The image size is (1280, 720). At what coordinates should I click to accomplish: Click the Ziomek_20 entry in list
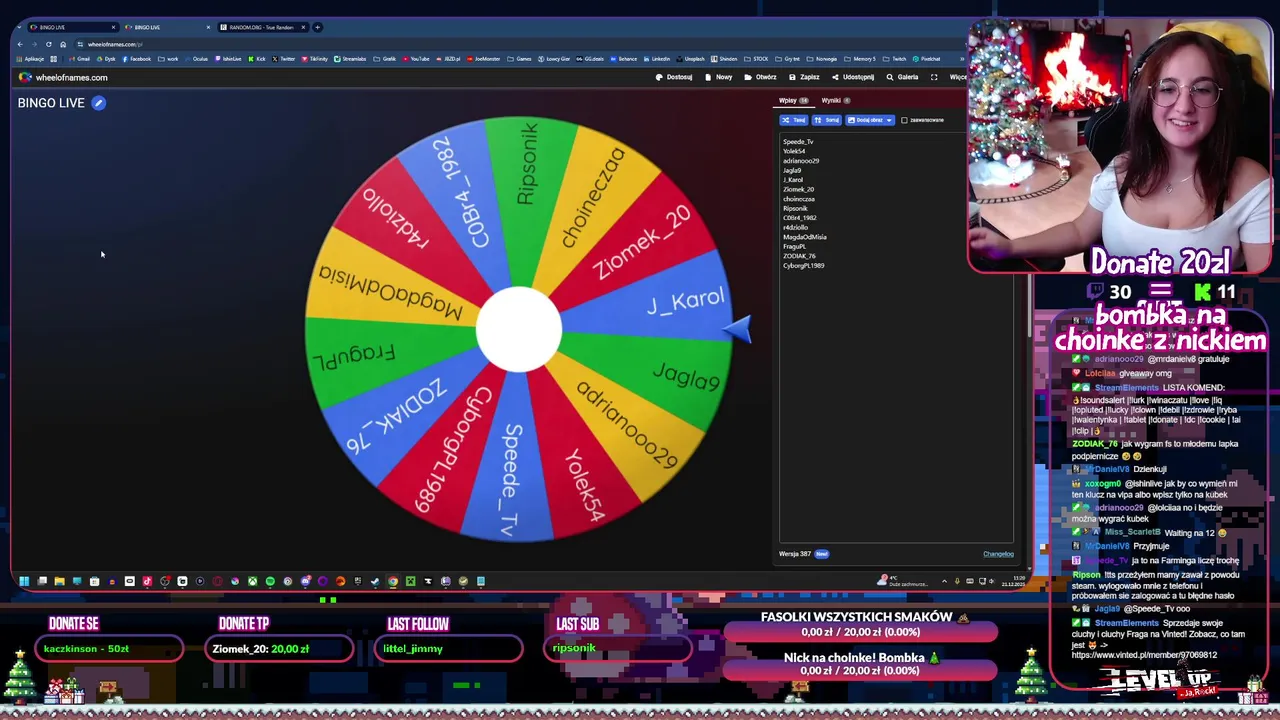pyautogui.click(x=798, y=189)
